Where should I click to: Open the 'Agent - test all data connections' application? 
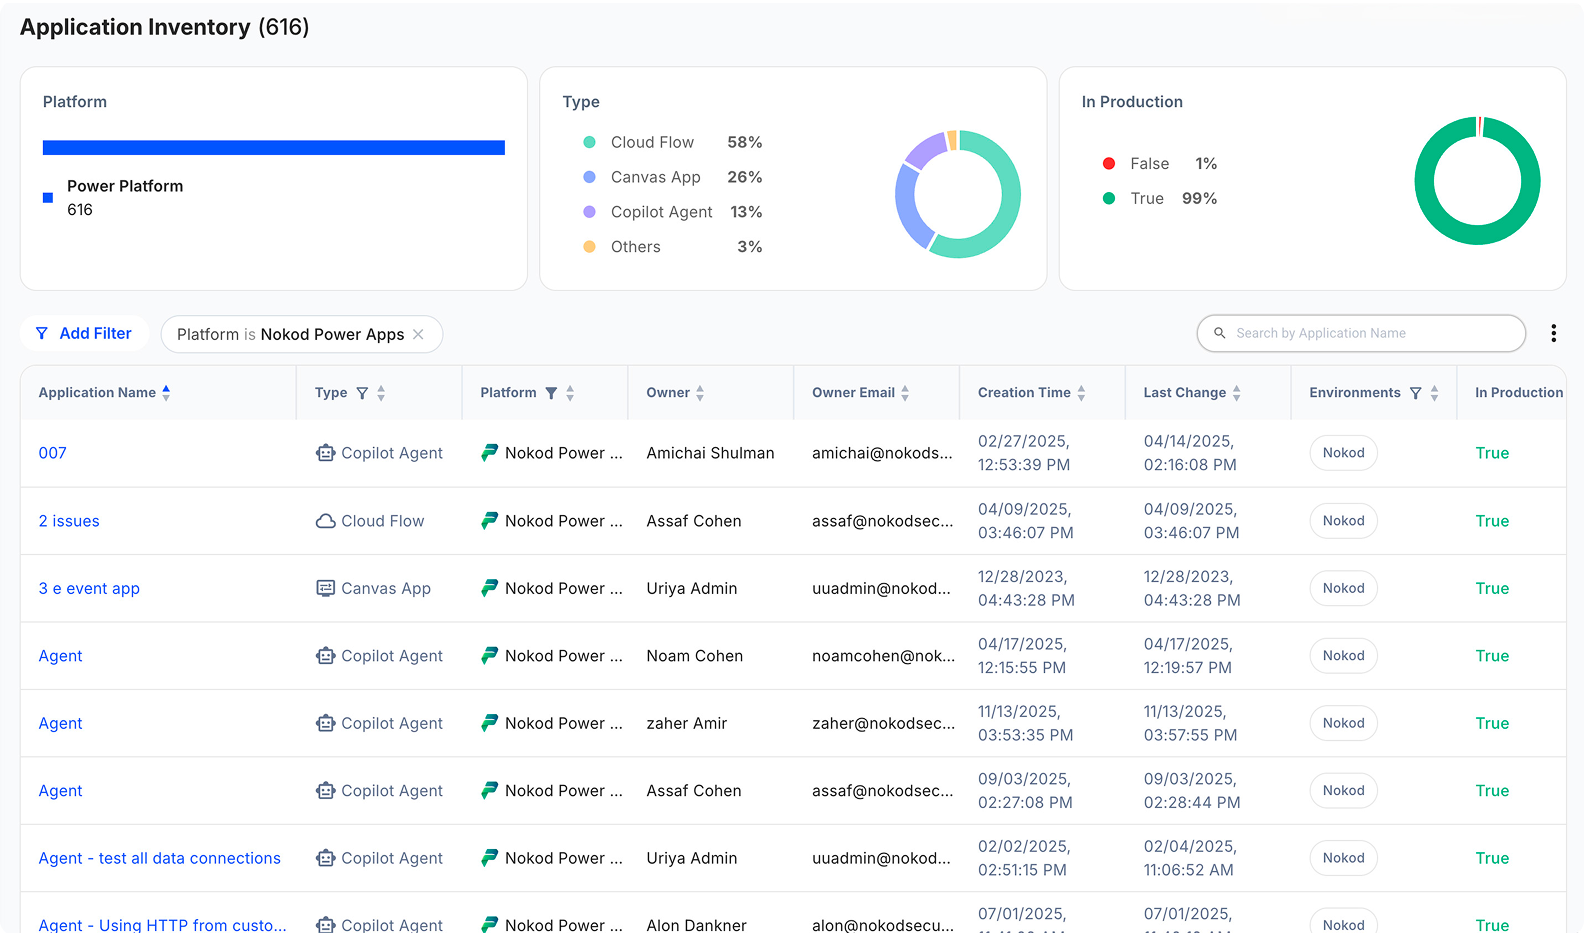159,858
